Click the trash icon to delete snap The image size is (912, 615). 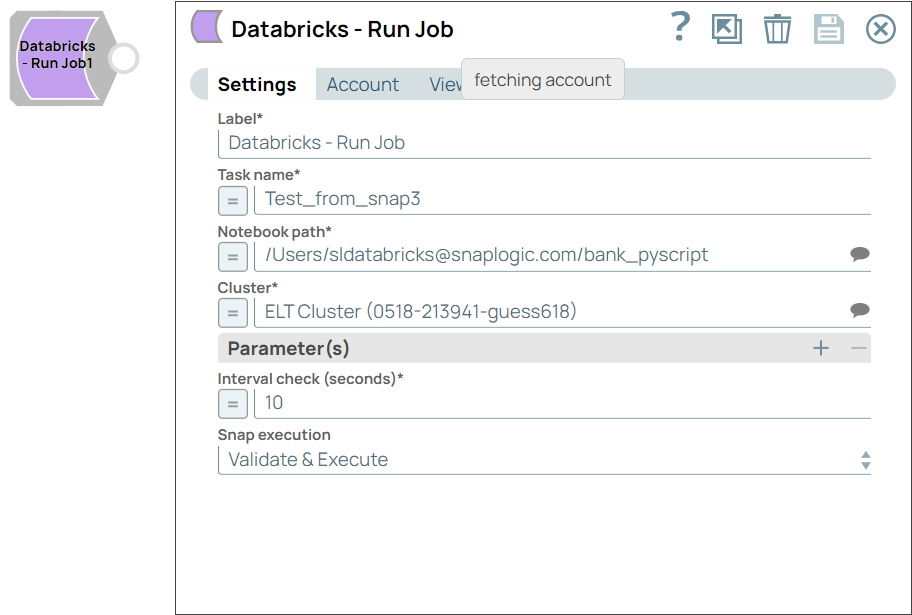(x=777, y=29)
